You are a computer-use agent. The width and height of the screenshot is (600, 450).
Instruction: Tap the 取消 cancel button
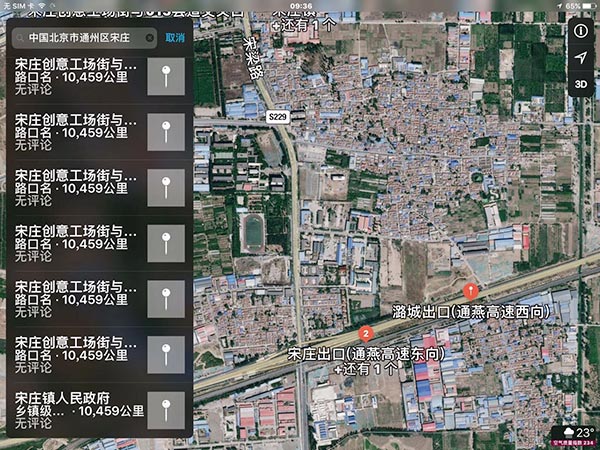(175, 38)
